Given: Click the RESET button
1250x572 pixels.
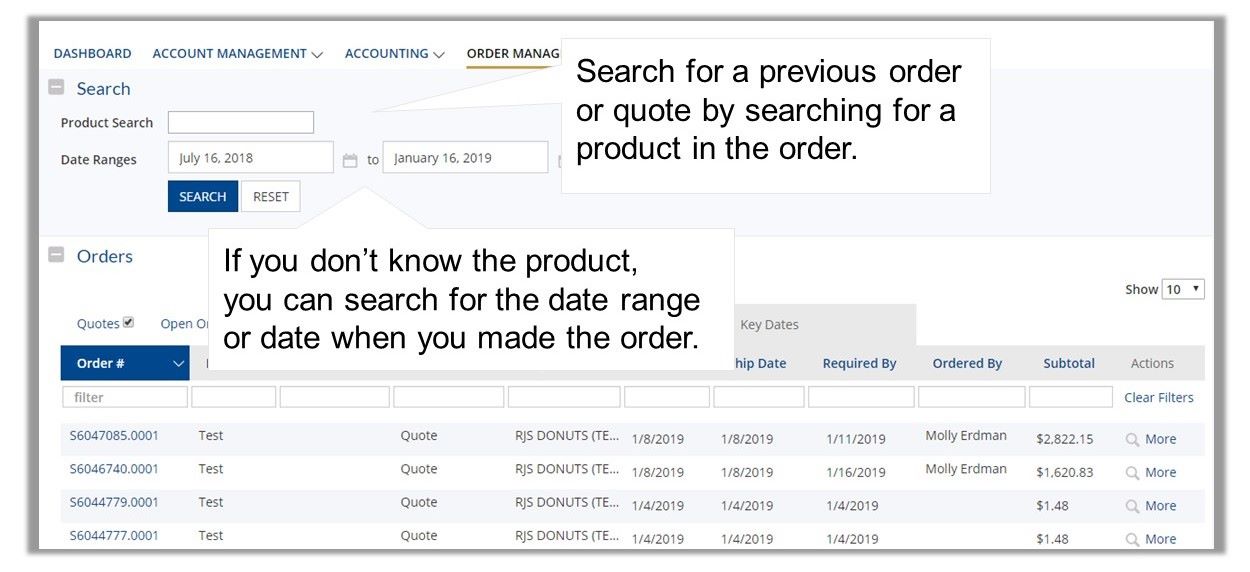Looking at the screenshot, I should (x=270, y=197).
